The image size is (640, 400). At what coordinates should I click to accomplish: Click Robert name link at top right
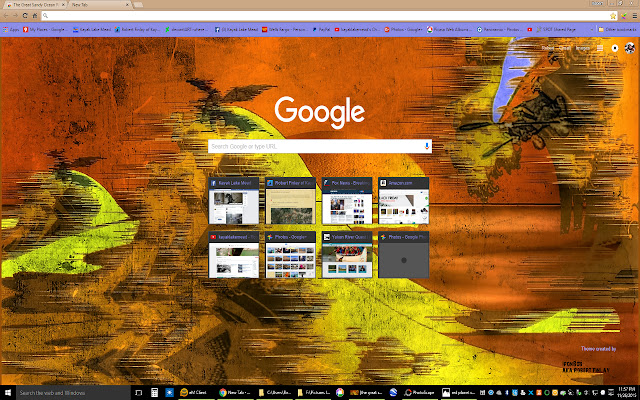pos(547,48)
